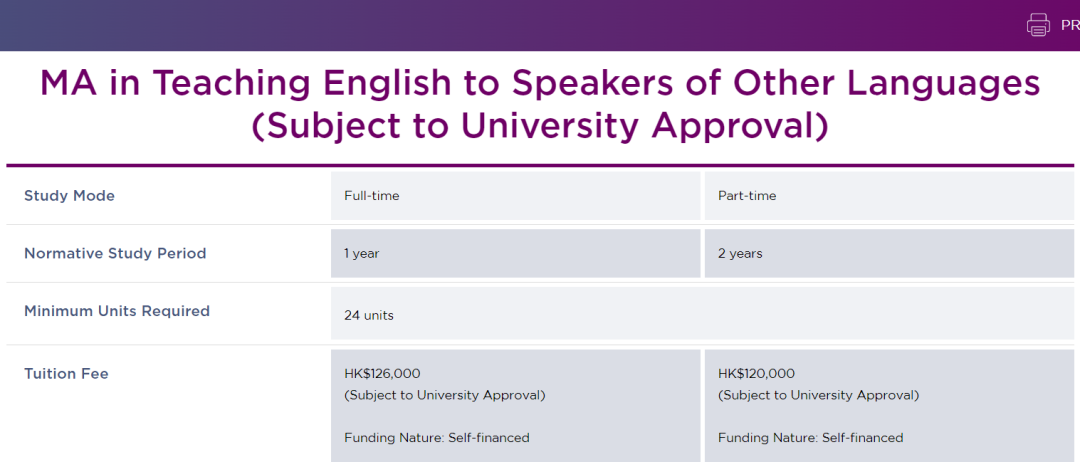
Task: Click the Tuition Fee row label
Action: coord(66,374)
